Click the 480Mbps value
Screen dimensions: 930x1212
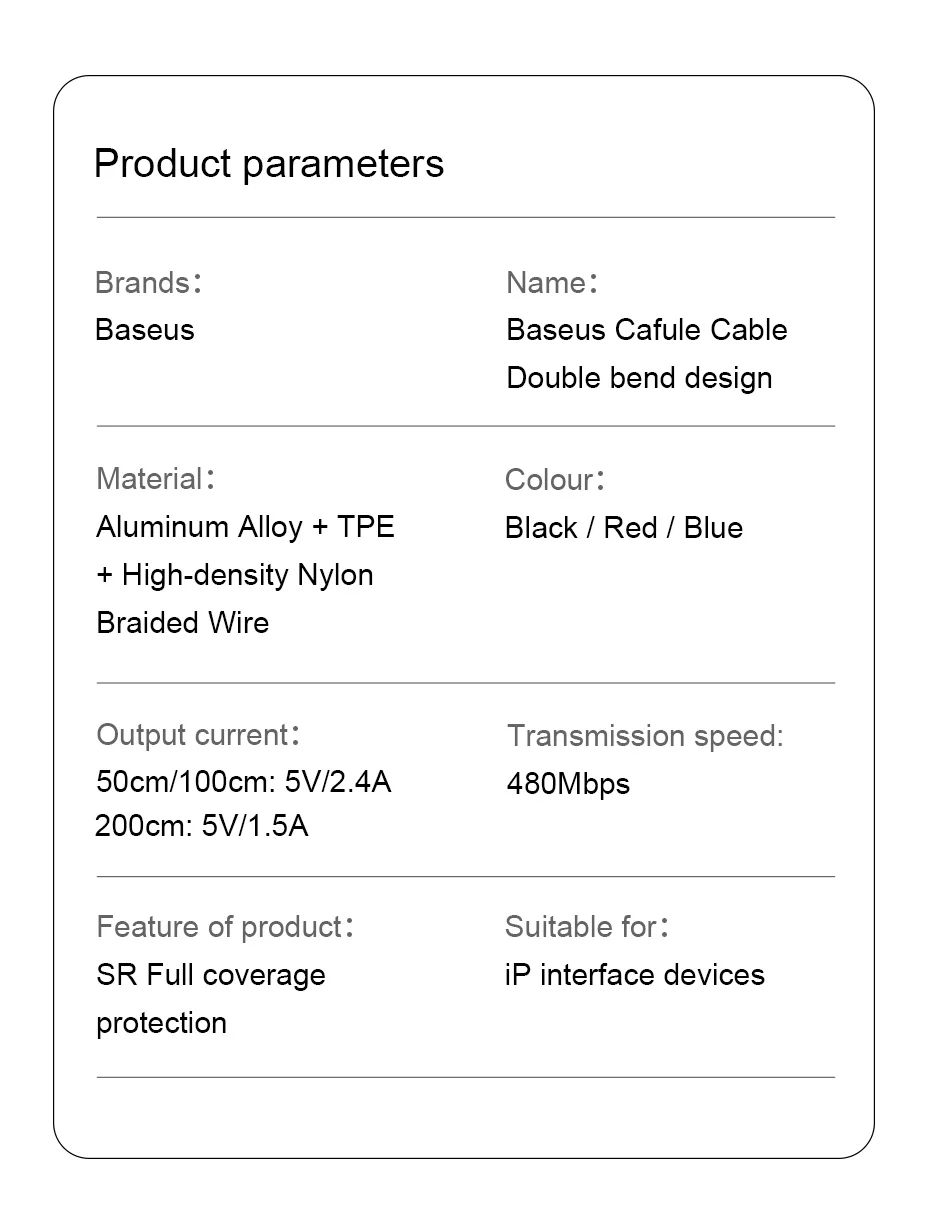click(568, 784)
